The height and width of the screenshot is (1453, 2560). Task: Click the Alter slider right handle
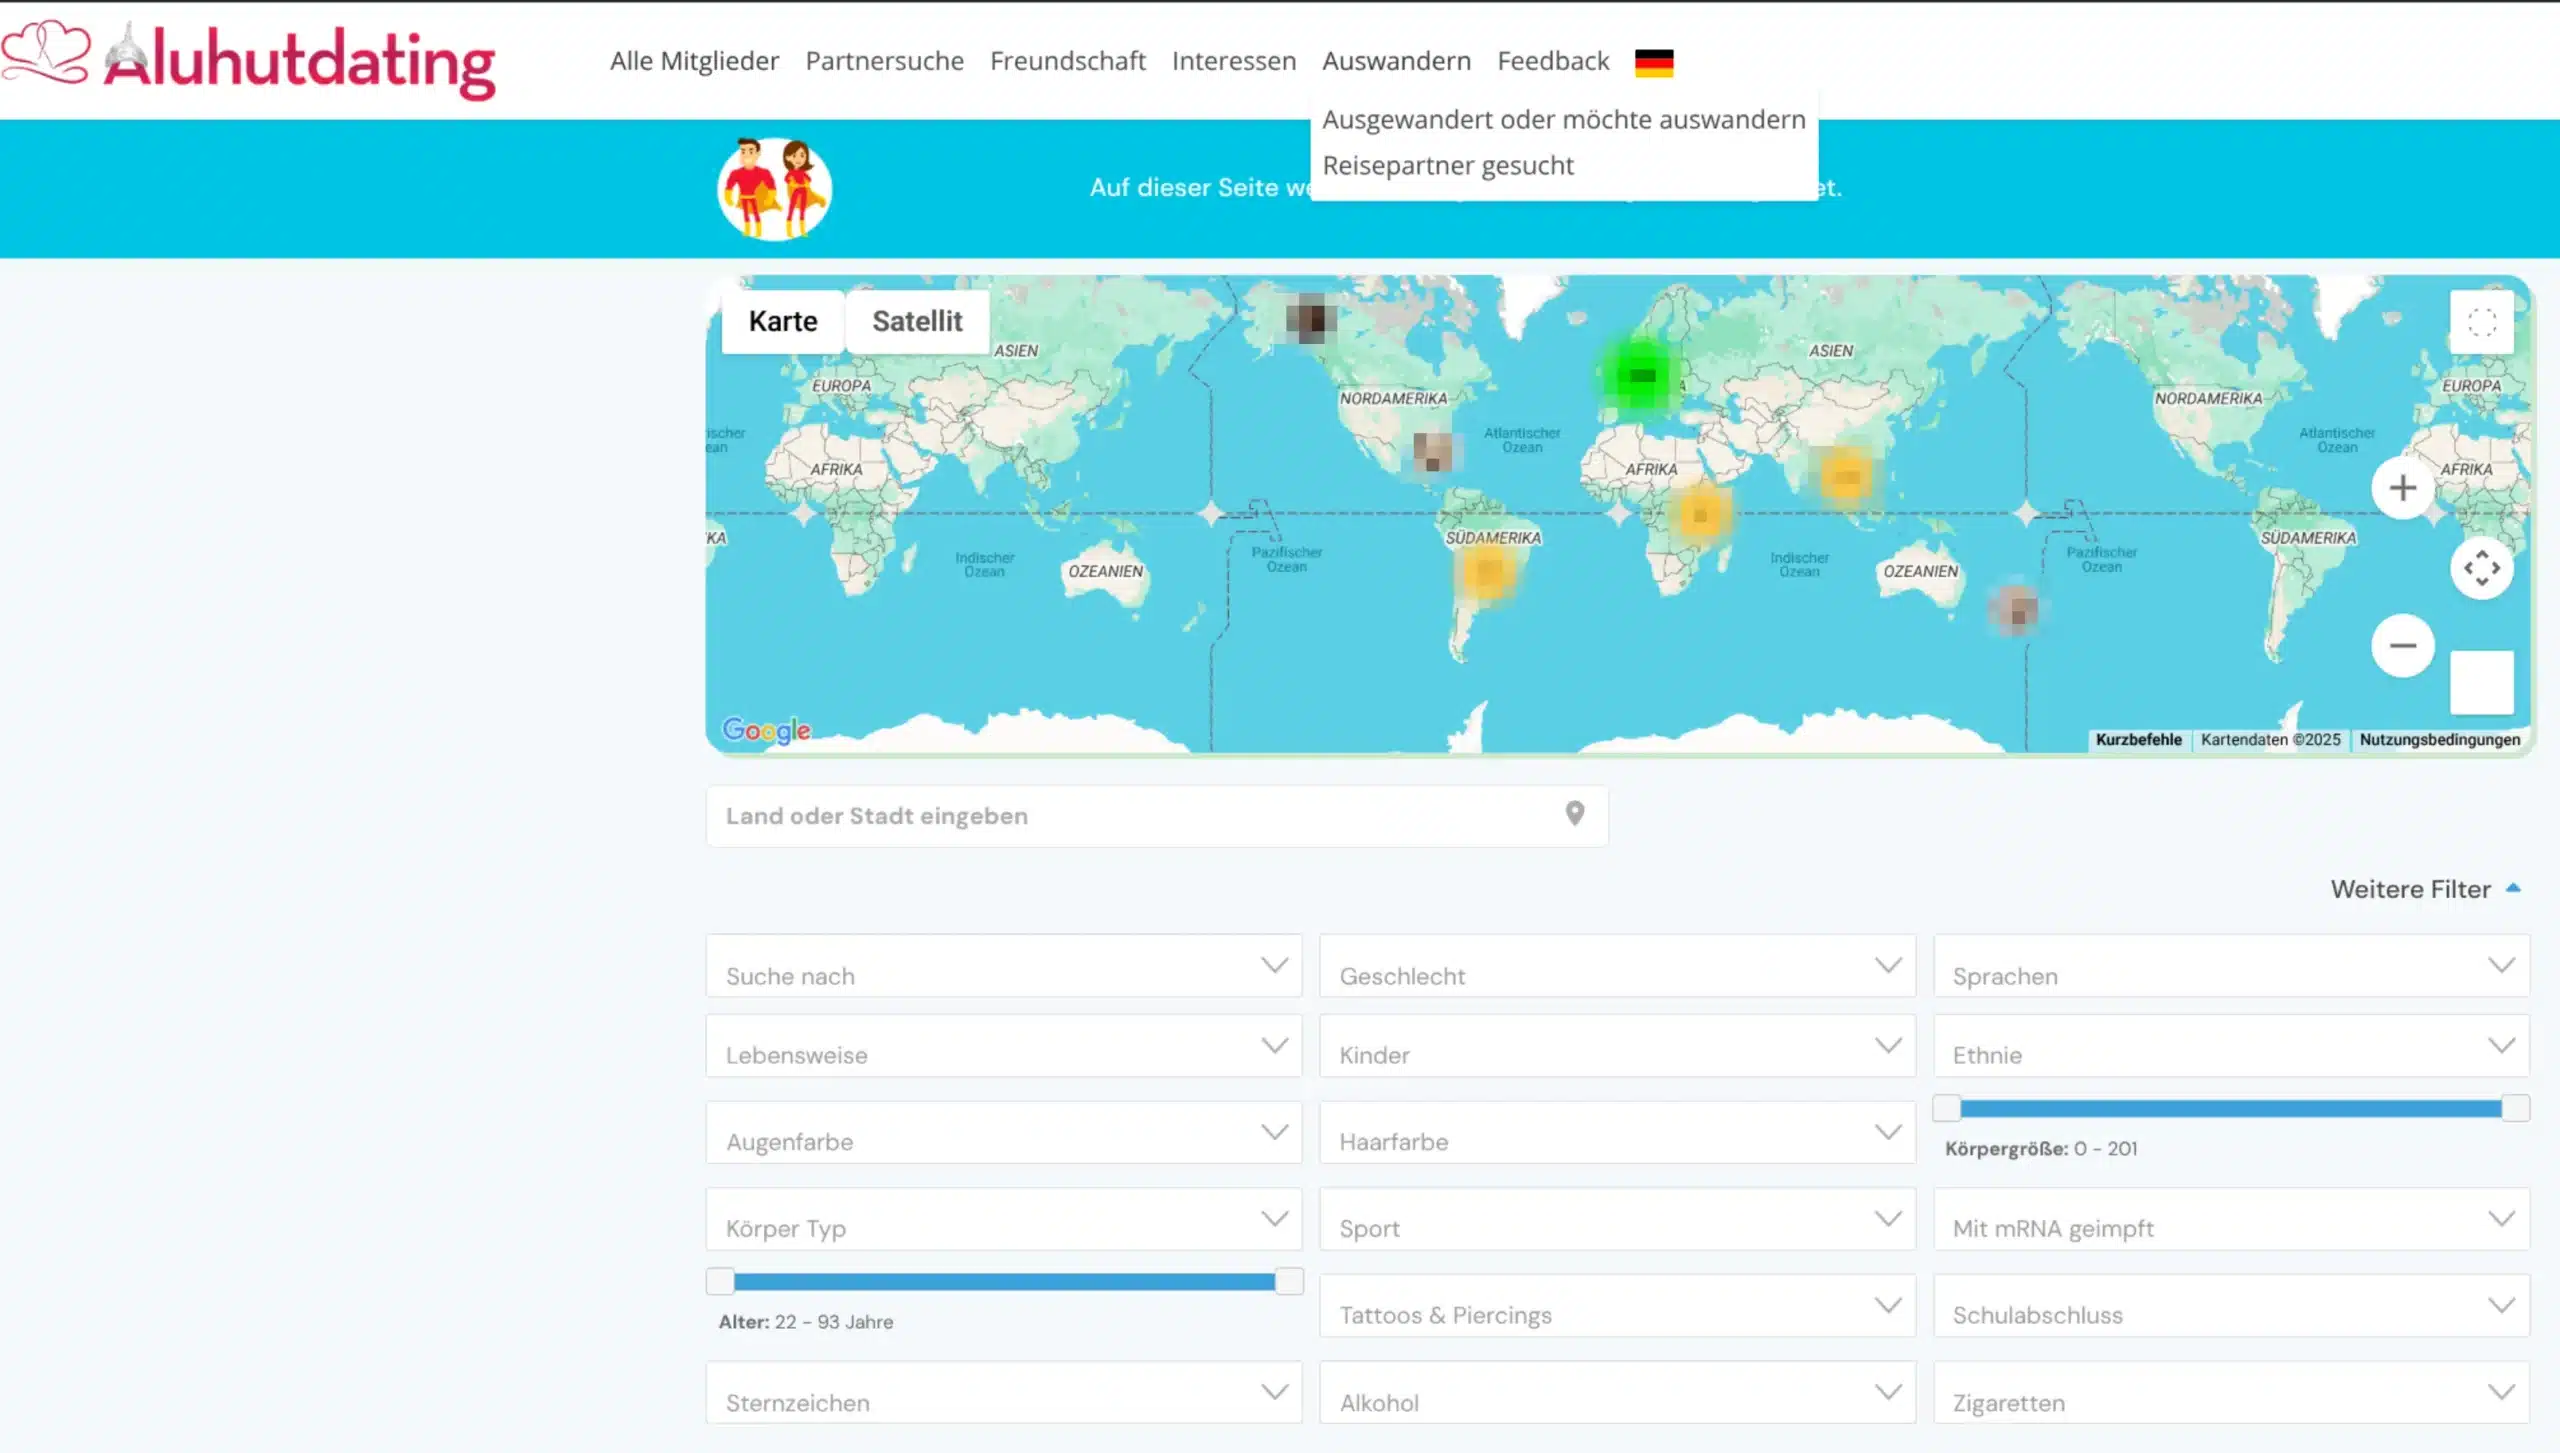(1289, 1281)
